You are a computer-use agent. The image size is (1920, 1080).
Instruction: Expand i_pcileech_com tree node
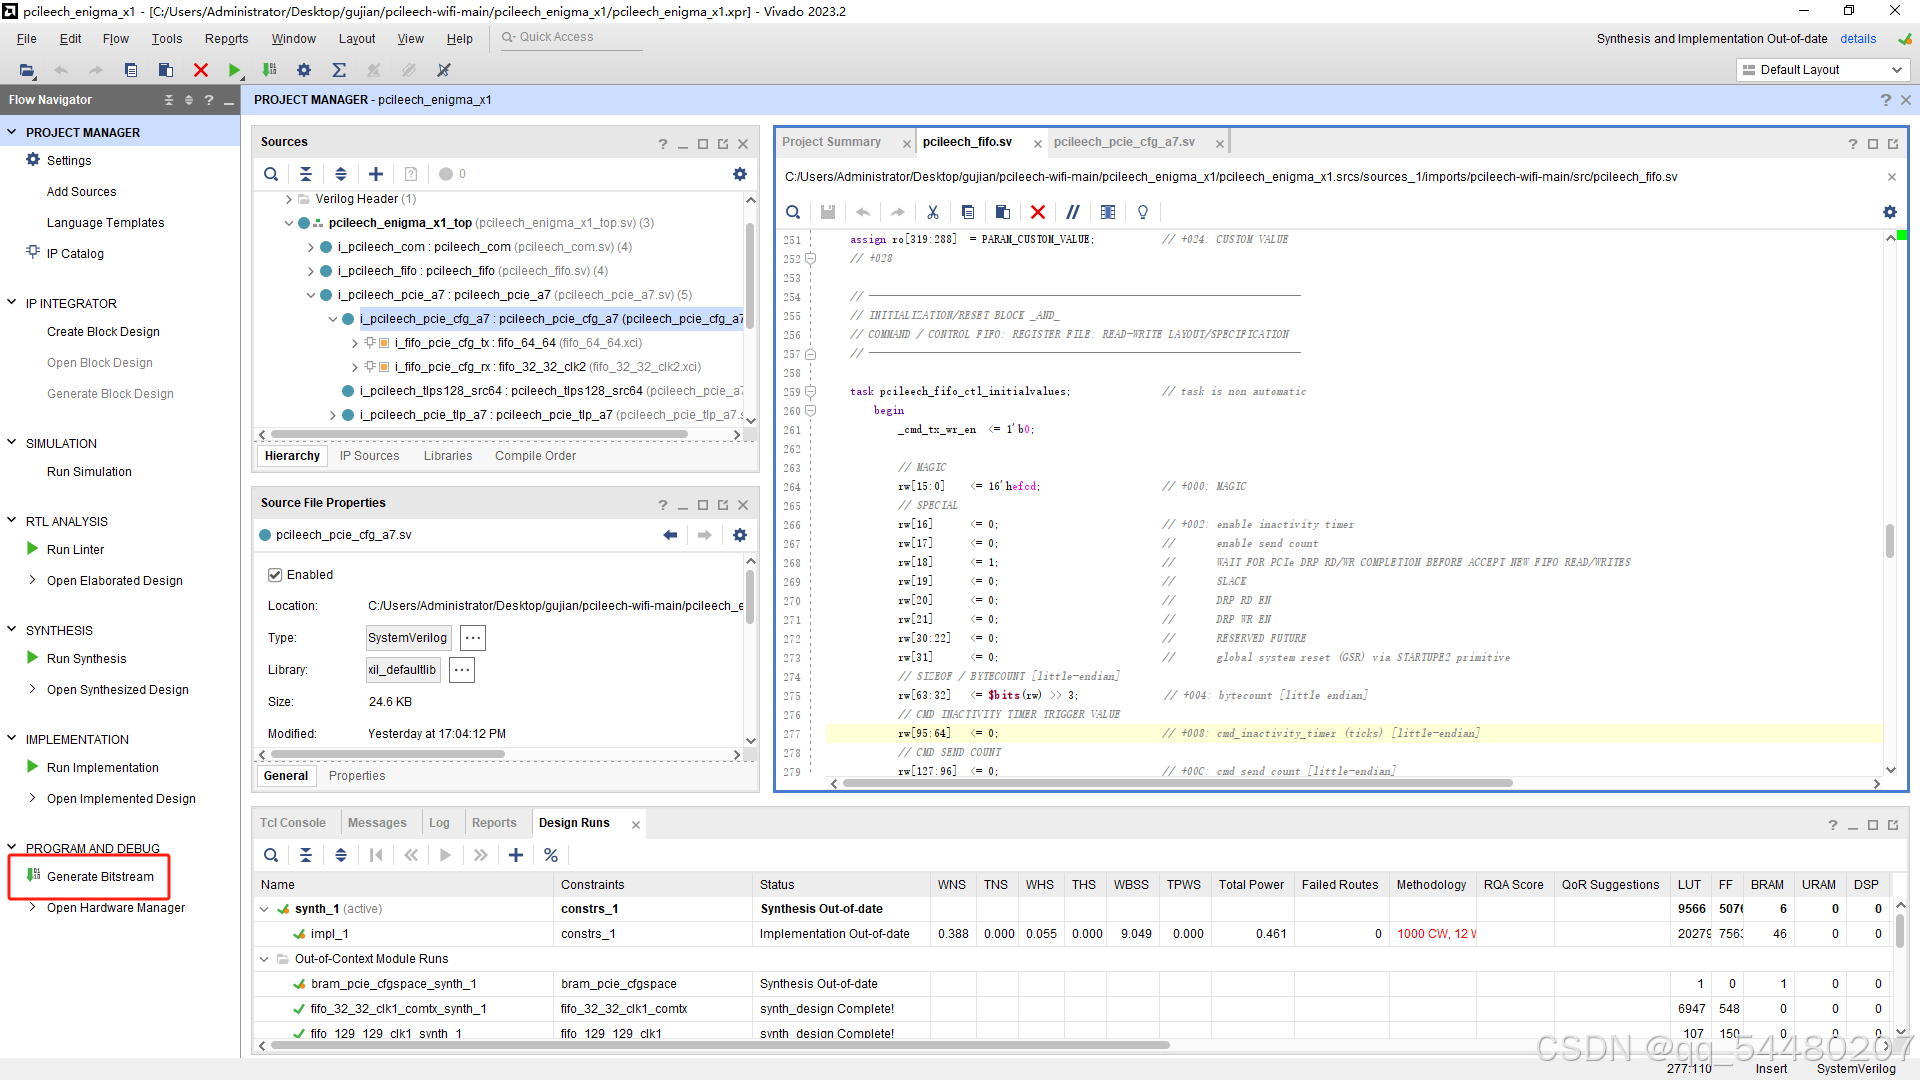(x=311, y=247)
